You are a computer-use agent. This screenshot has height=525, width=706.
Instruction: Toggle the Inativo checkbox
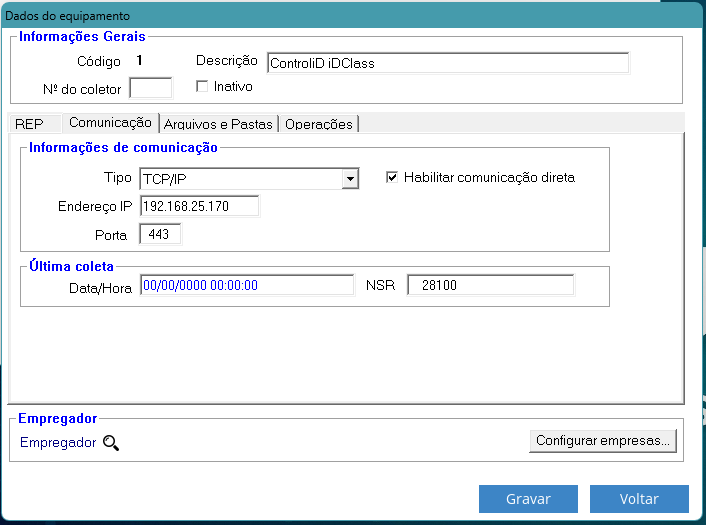pyautogui.click(x=203, y=87)
